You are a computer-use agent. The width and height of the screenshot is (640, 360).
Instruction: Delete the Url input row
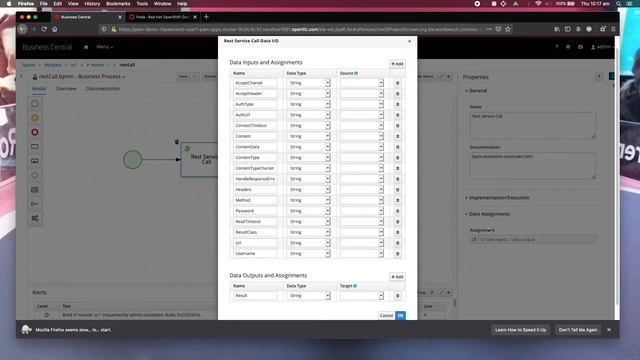click(x=397, y=242)
